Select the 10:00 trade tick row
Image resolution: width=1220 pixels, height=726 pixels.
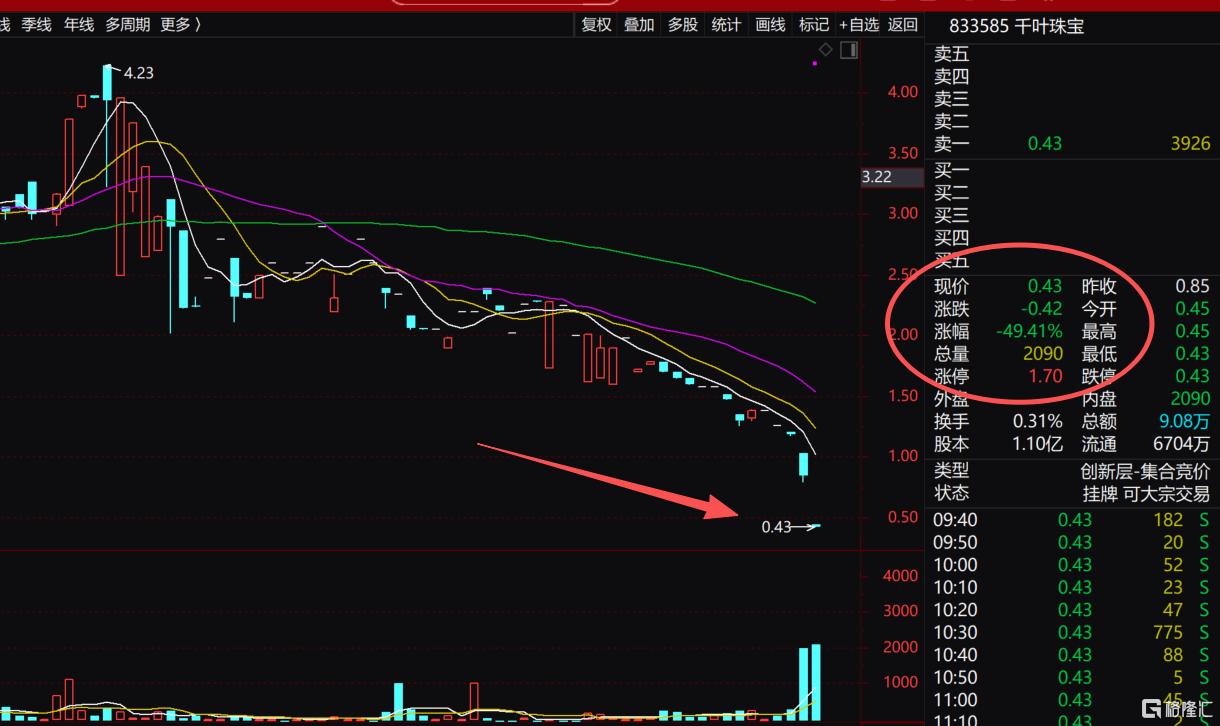tap(1072, 565)
